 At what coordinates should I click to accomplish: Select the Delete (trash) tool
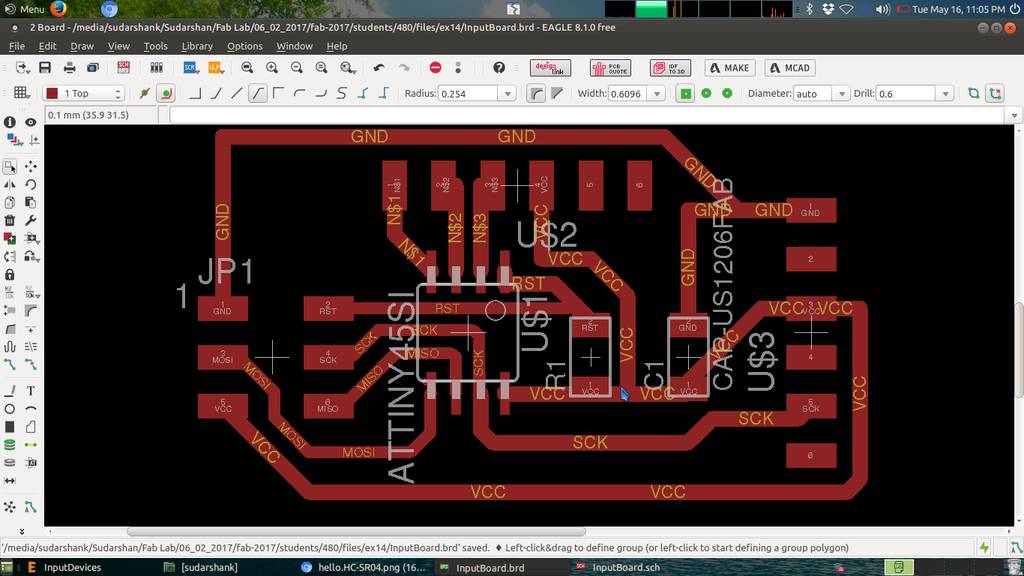(x=10, y=221)
